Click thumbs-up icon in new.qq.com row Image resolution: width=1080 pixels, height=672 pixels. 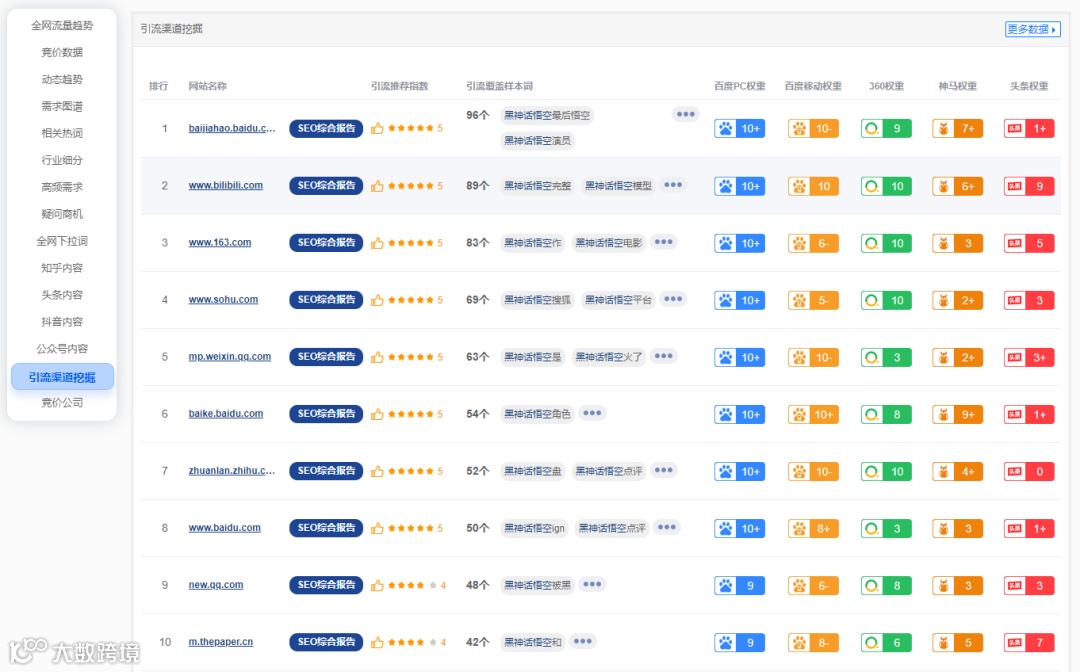click(x=377, y=585)
